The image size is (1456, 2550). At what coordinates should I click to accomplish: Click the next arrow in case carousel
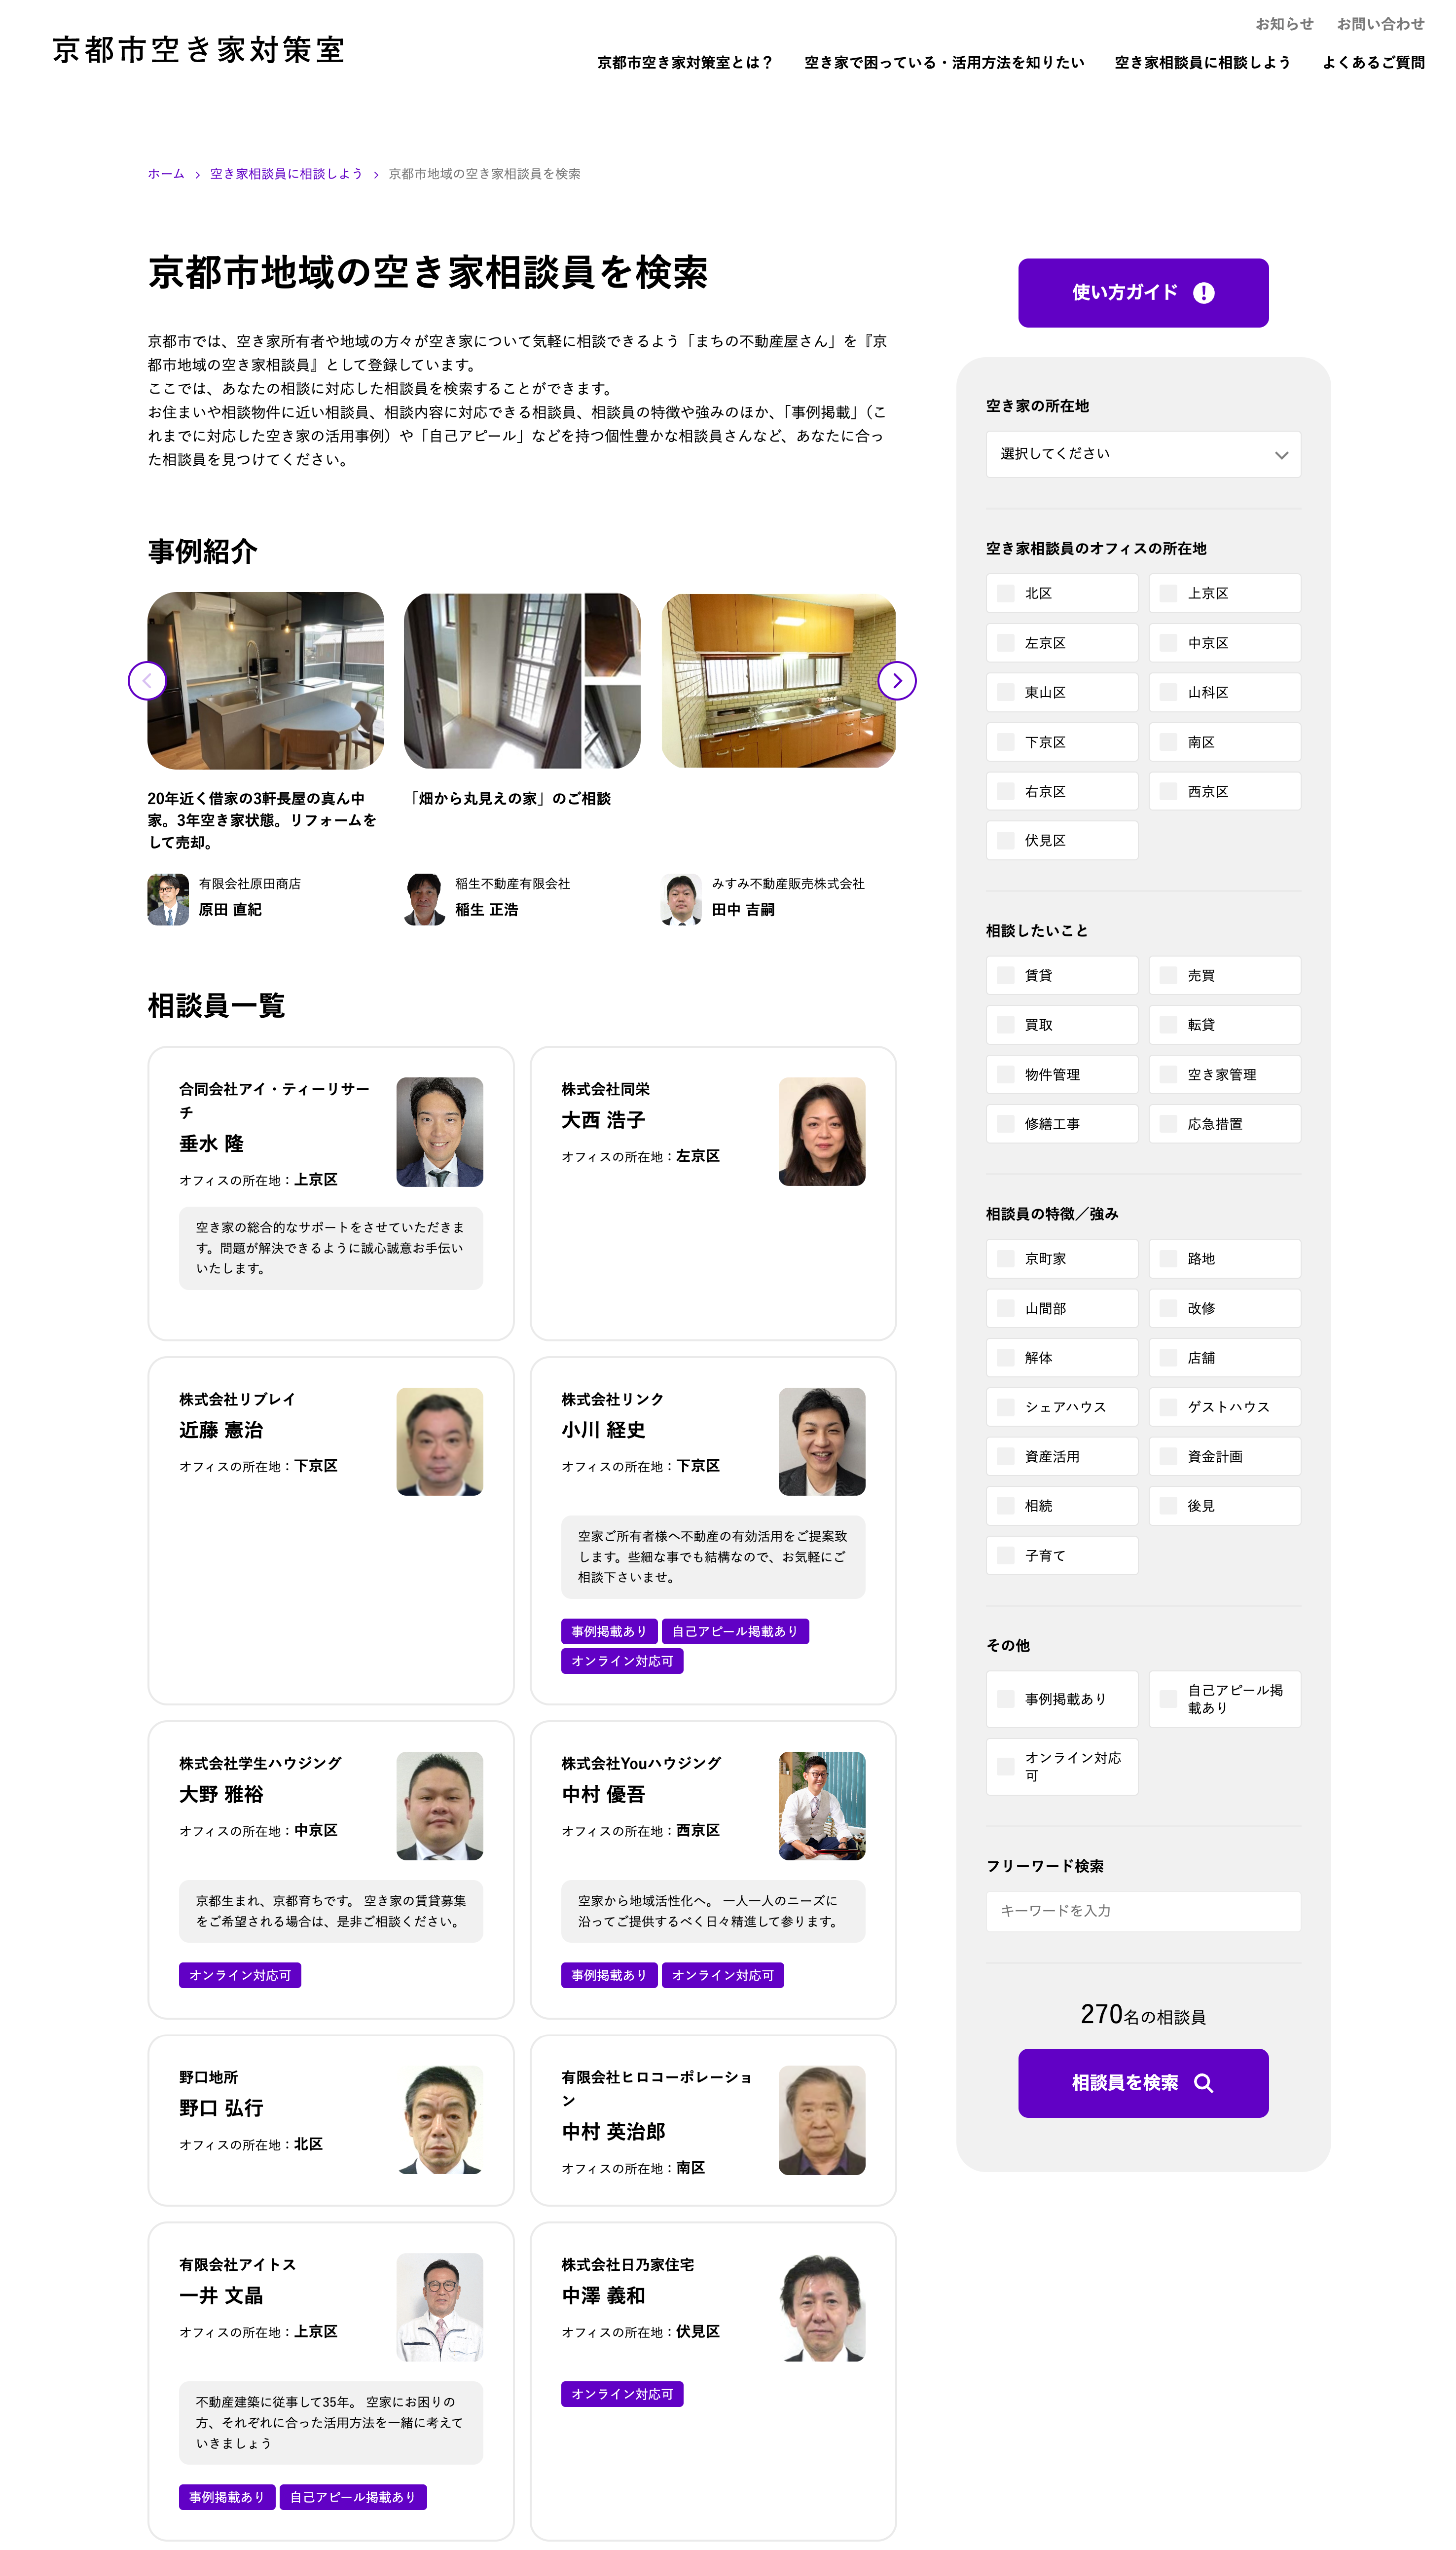point(896,681)
